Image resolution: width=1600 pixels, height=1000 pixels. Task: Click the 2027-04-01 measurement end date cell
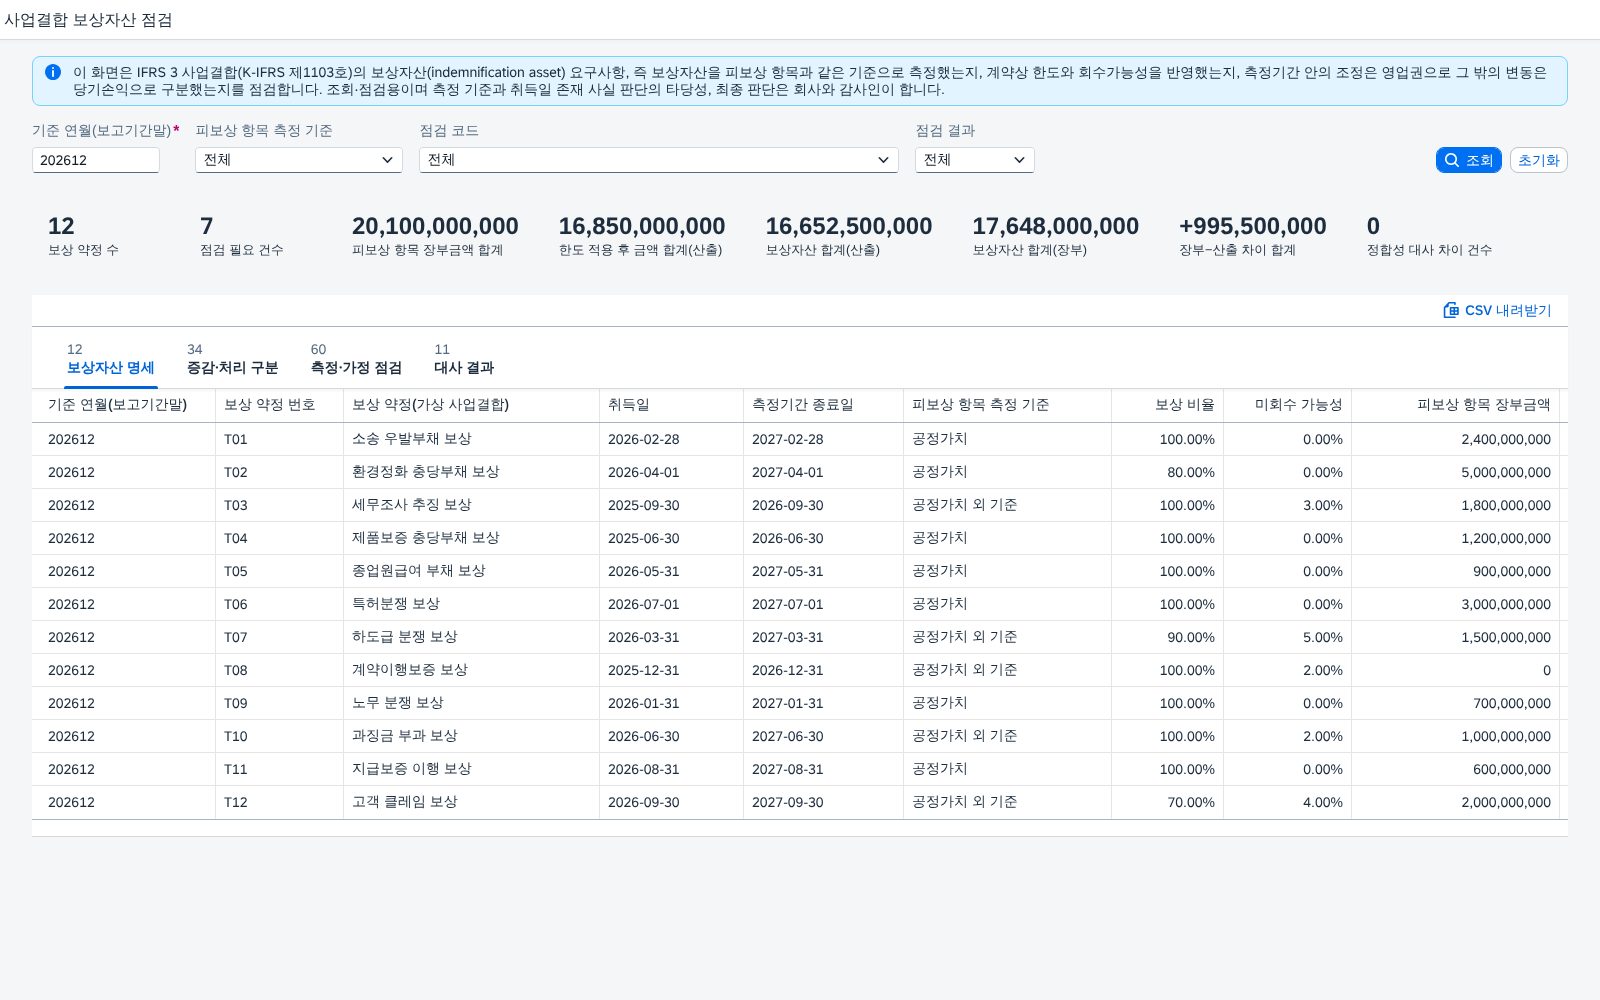[824, 472]
